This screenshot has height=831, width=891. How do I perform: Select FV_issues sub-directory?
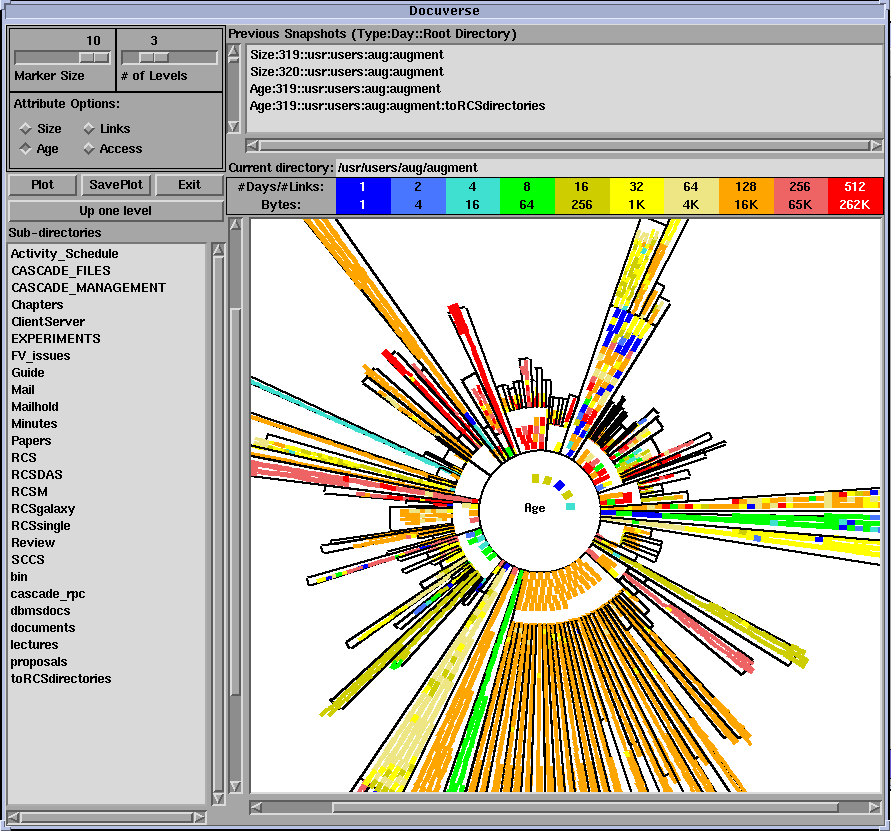pos(41,356)
